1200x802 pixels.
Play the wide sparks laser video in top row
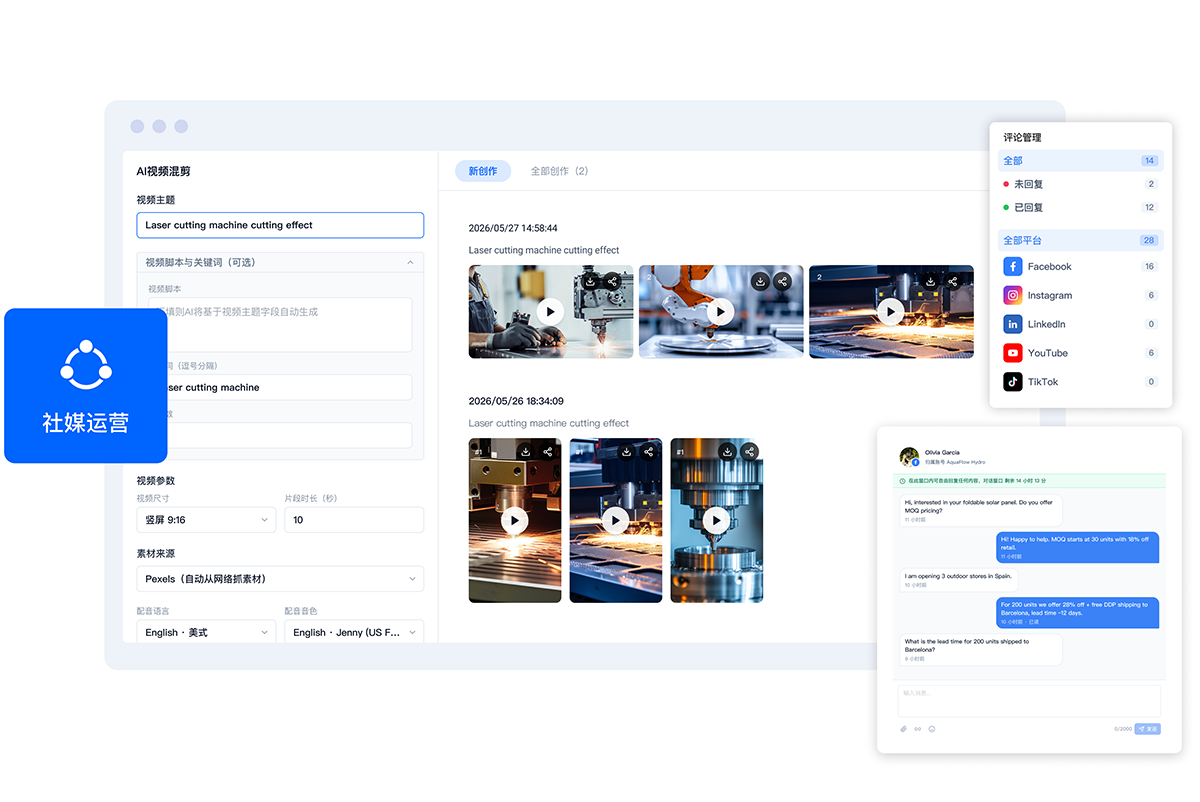click(x=890, y=312)
